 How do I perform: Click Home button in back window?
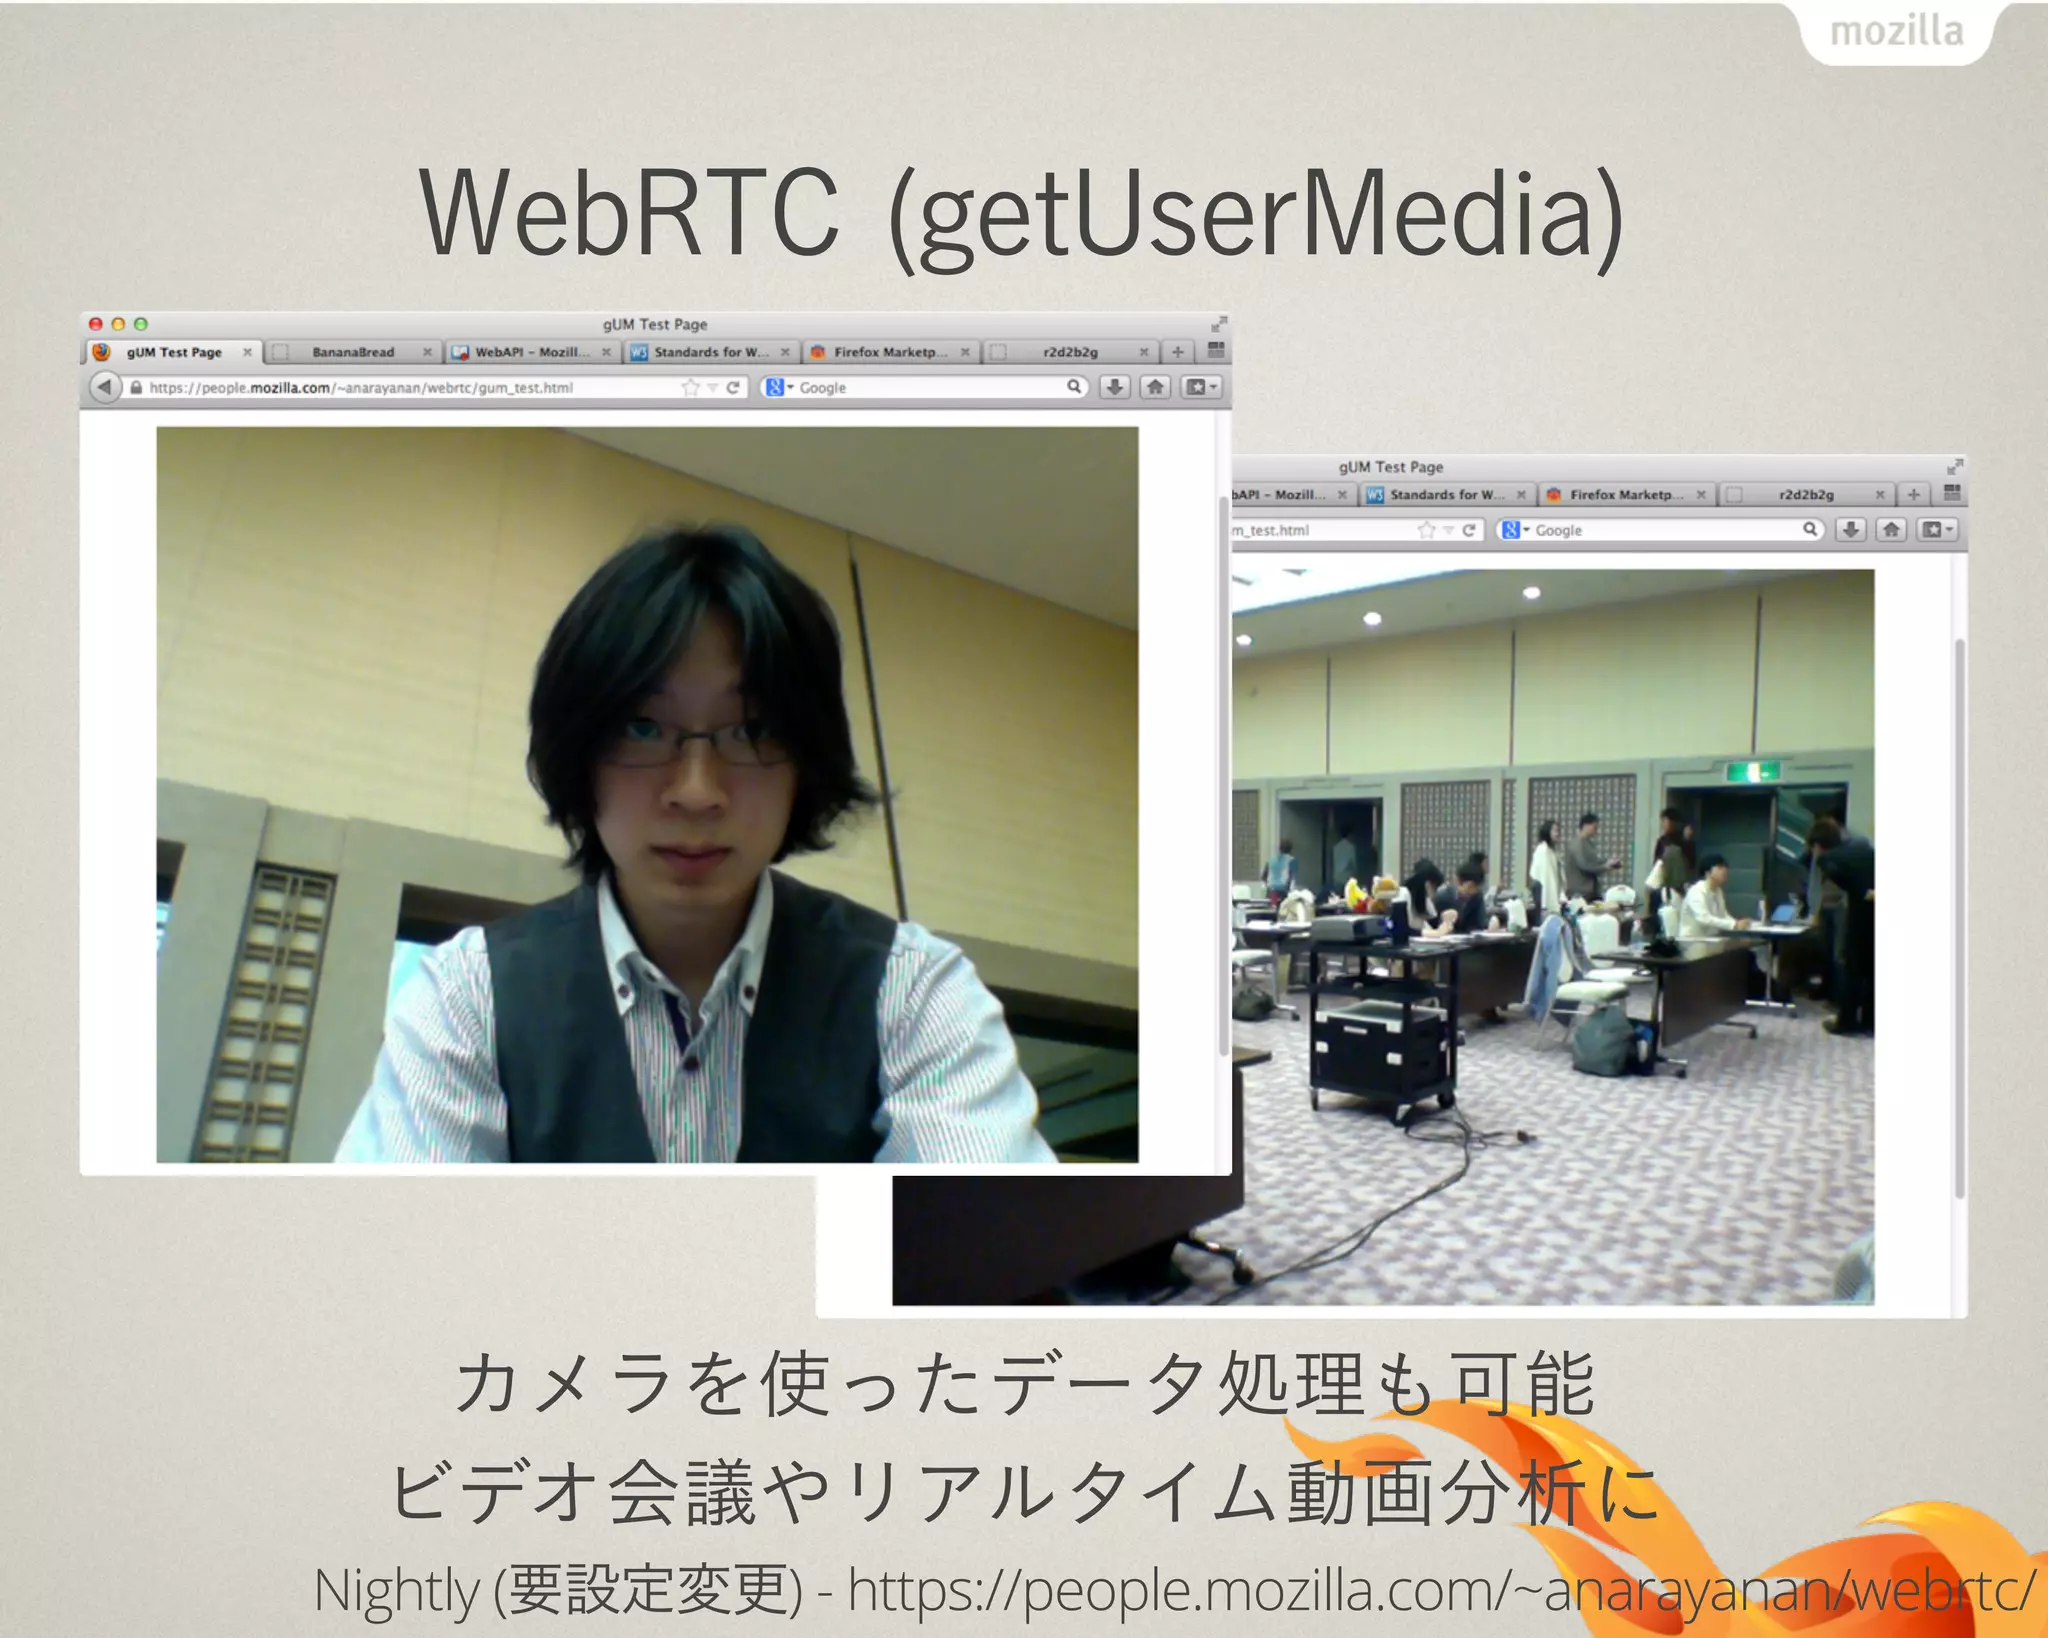(1892, 530)
